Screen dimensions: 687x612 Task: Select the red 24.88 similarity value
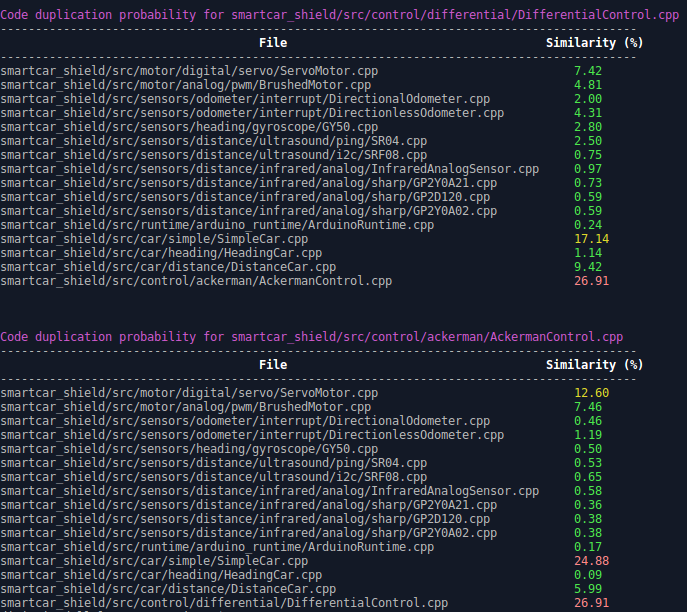tap(591, 561)
